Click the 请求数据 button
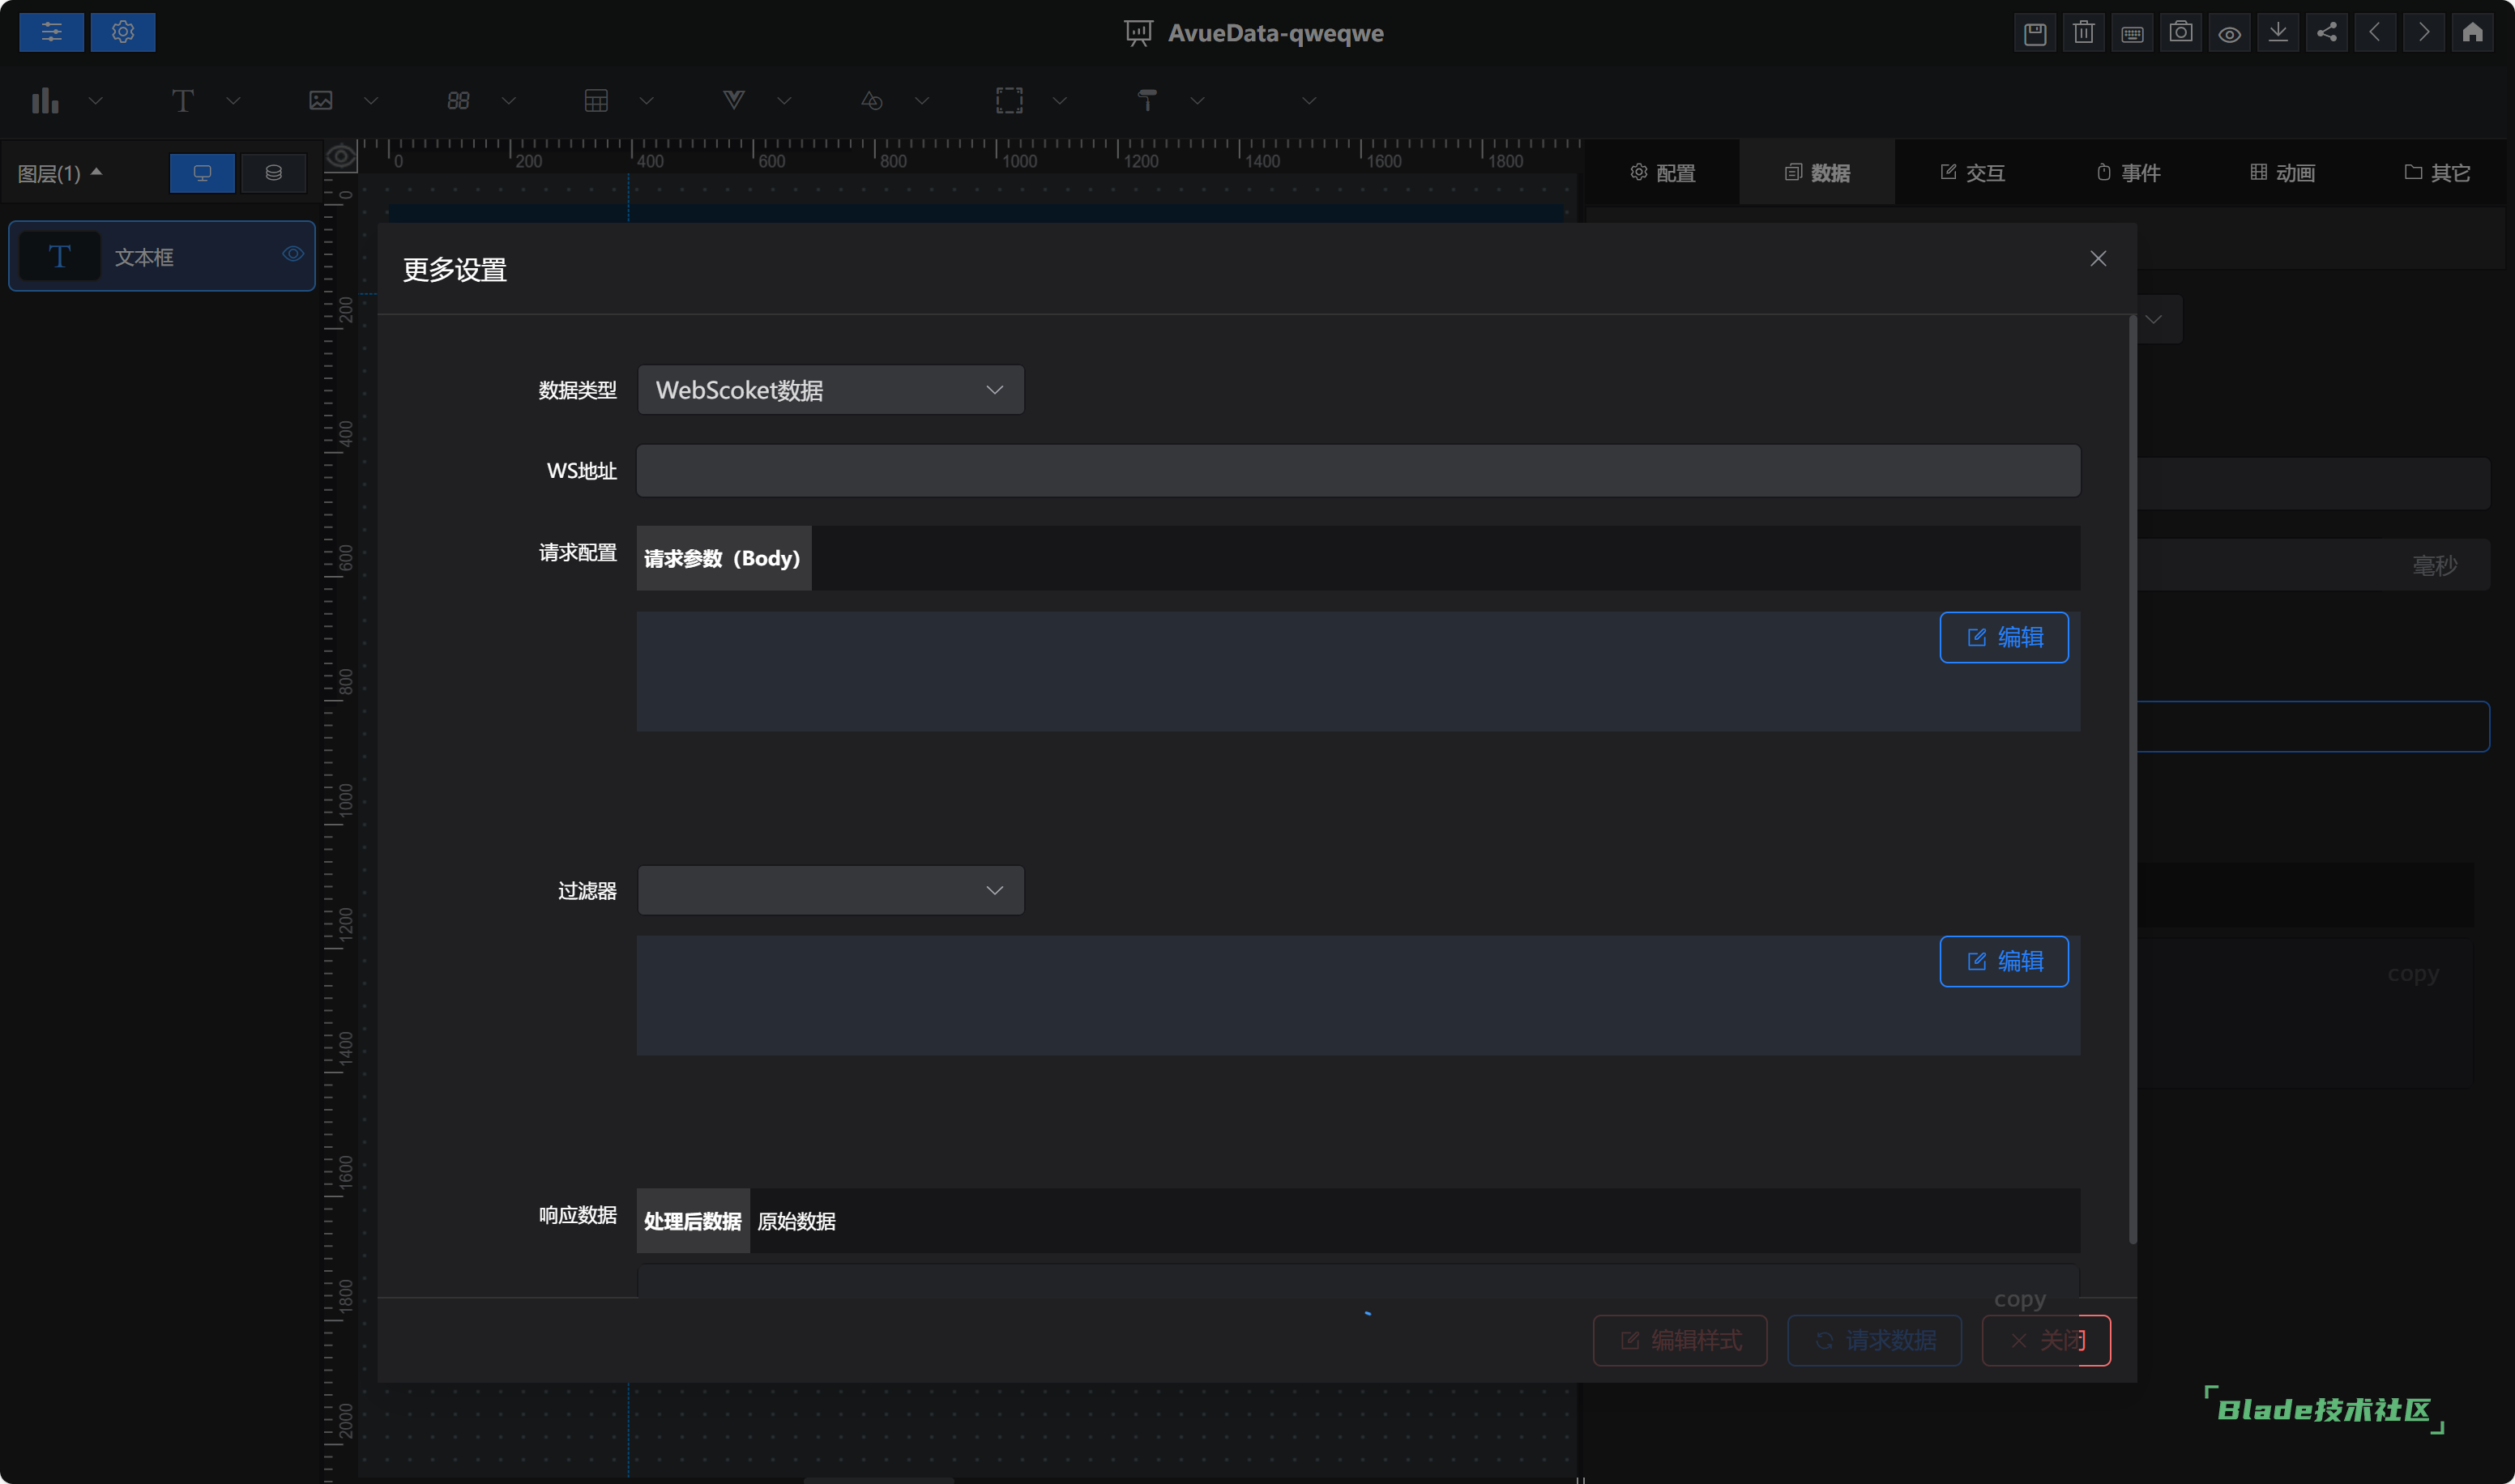The image size is (2515, 1484). pyautogui.click(x=1874, y=1340)
